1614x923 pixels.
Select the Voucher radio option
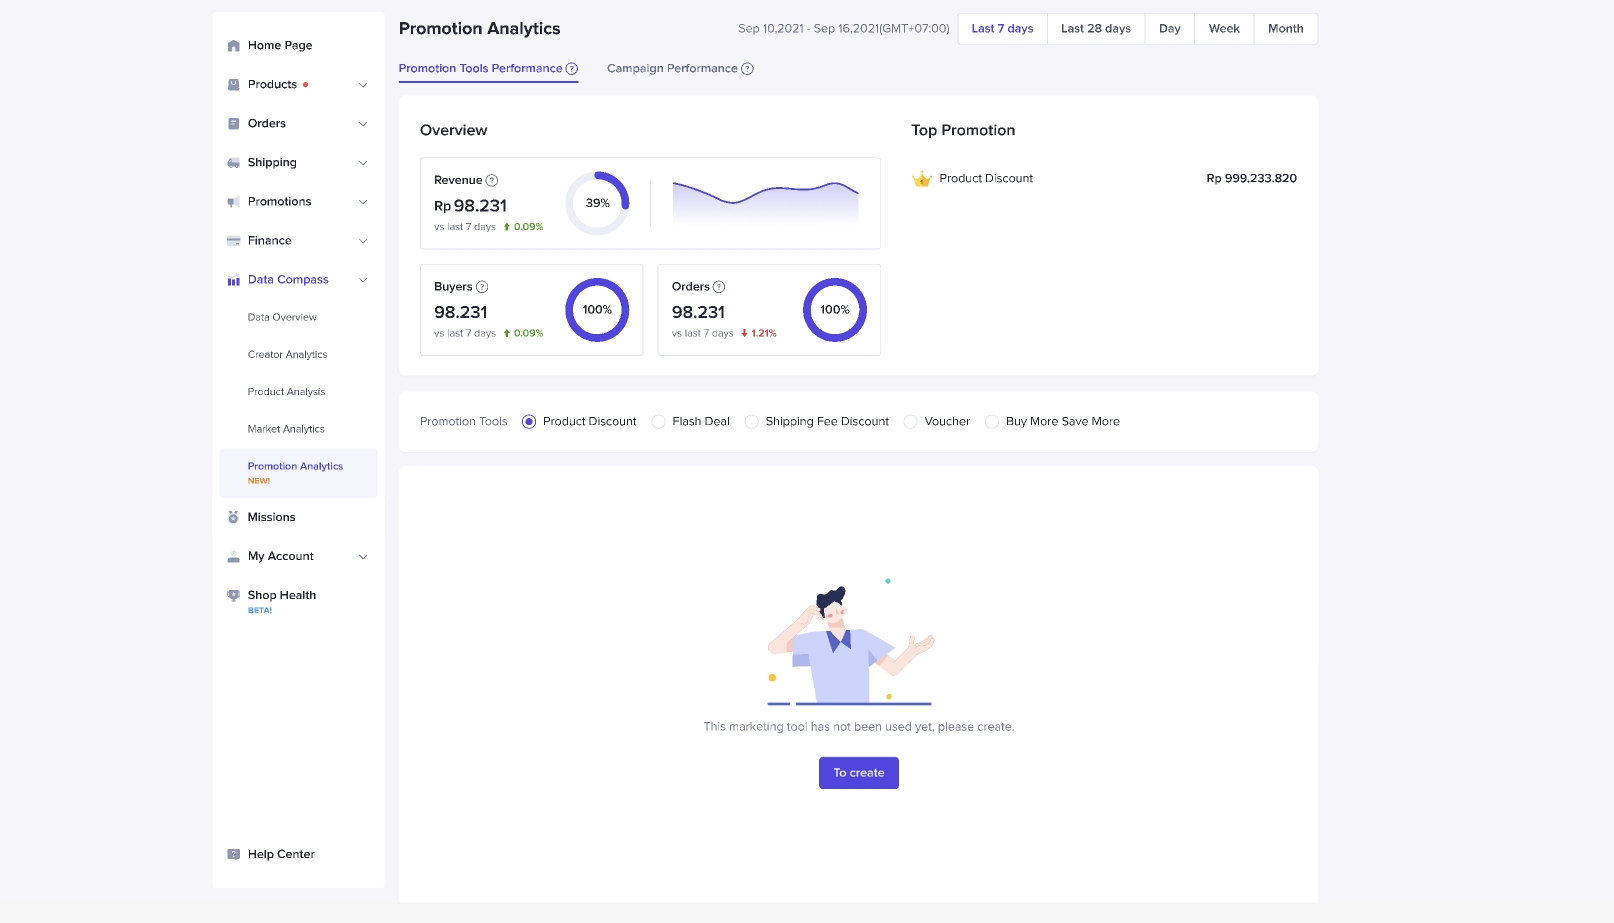[910, 422]
